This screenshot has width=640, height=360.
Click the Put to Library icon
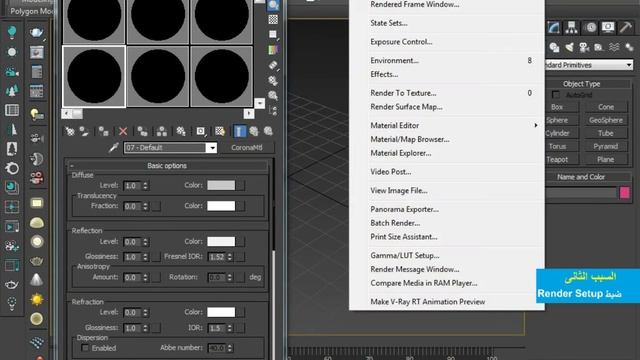[181, 131]
